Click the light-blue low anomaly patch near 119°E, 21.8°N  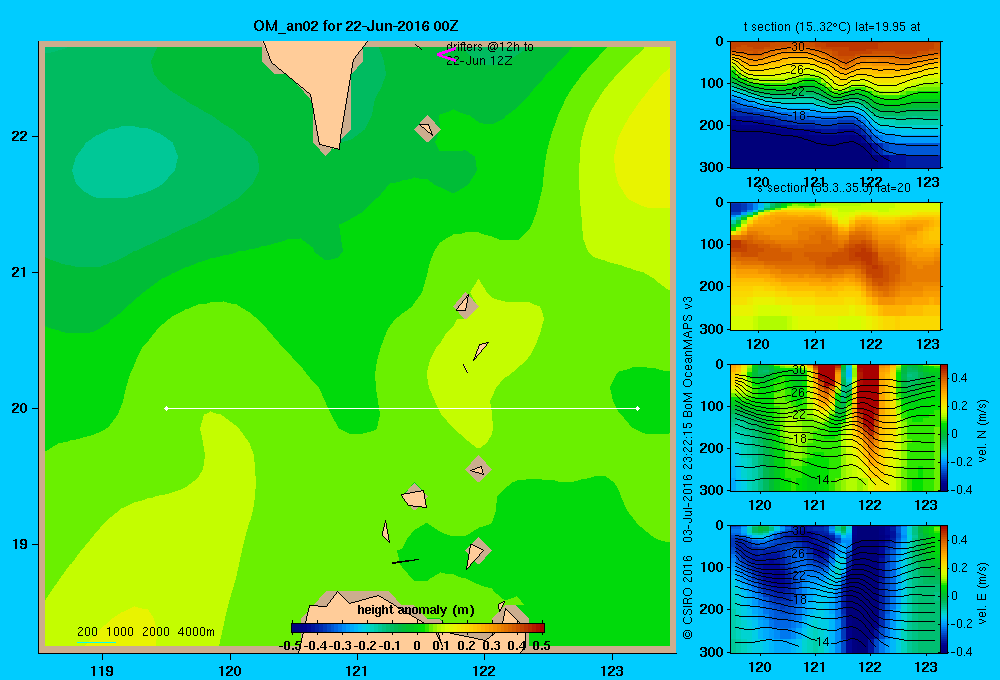pos(125,163)
